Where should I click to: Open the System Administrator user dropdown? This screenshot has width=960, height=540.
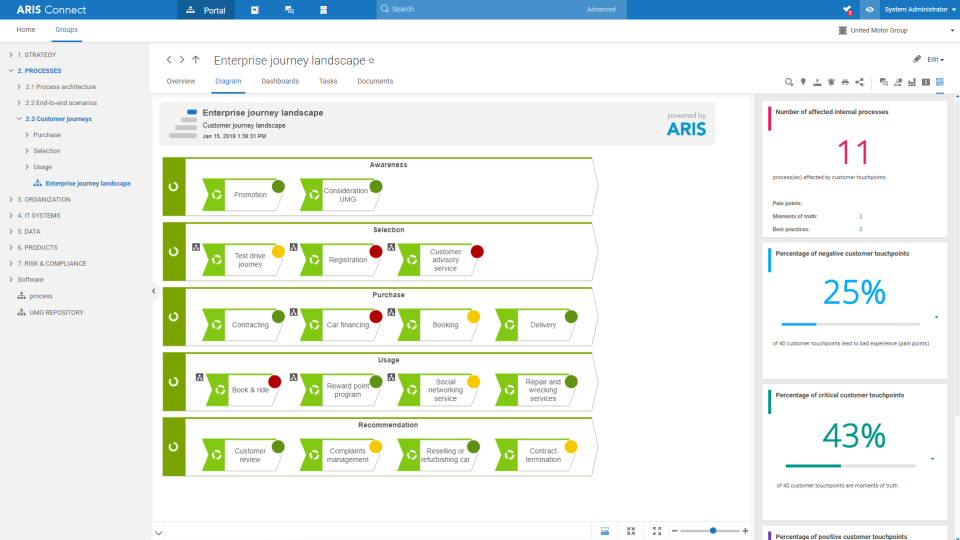pos(920,10)
